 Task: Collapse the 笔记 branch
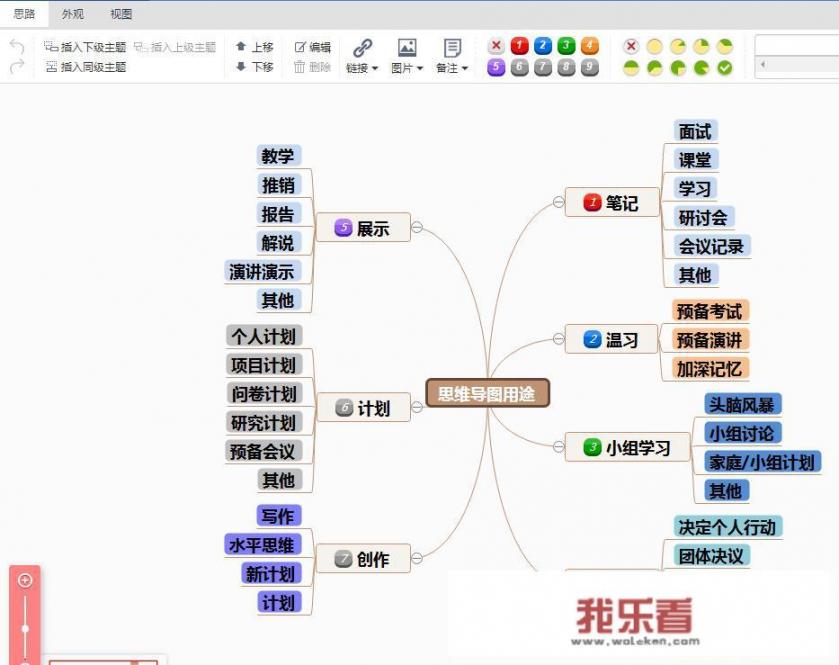tap(558, 202)
